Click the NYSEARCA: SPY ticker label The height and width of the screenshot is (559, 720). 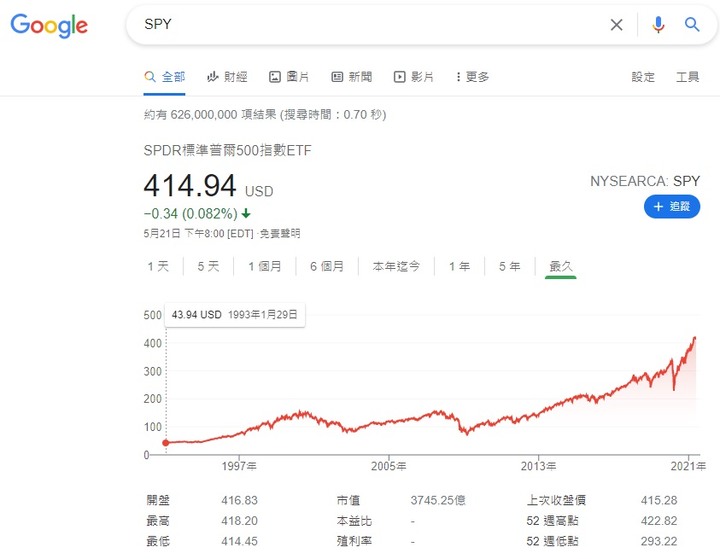click(645, 181)
